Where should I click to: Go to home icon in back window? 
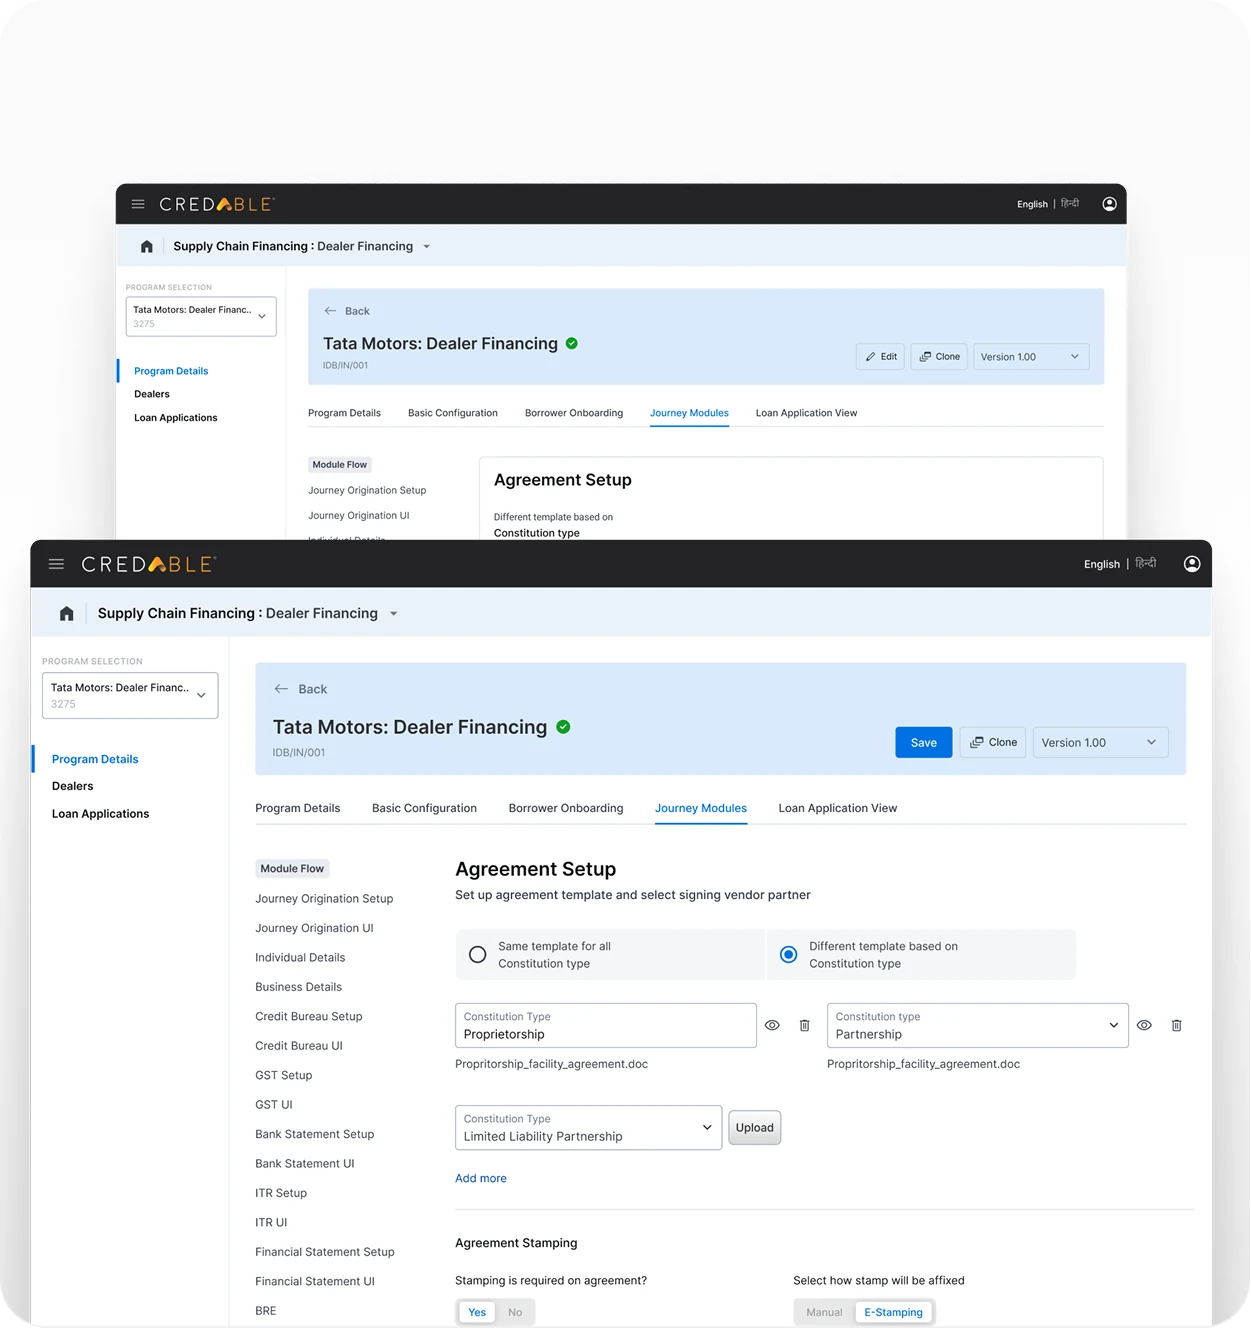coord(147,246)
